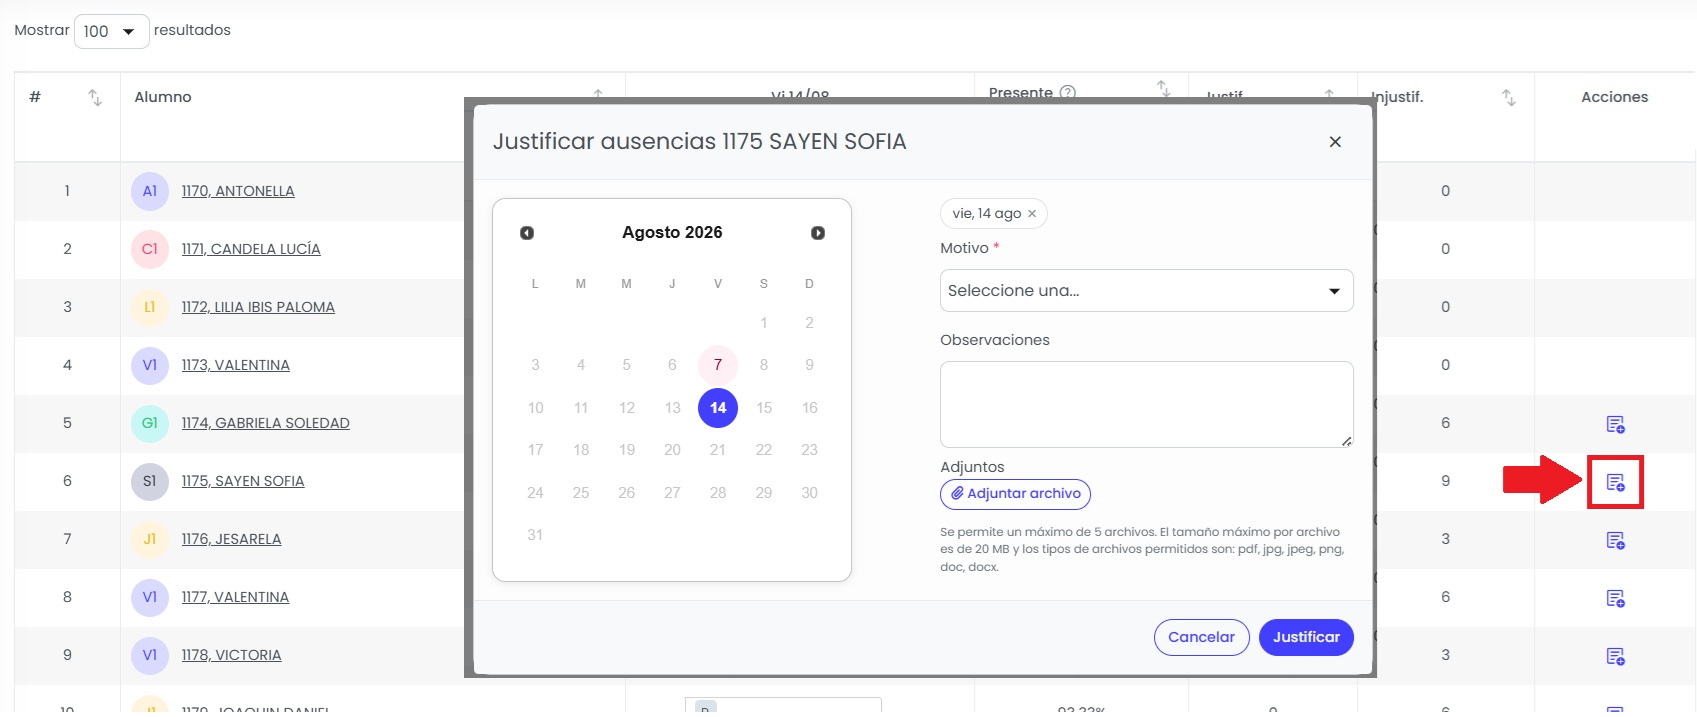This screenshot has width=1697, height=717.
Task: Select day 31 in the calendar
Action: point(535,535)
